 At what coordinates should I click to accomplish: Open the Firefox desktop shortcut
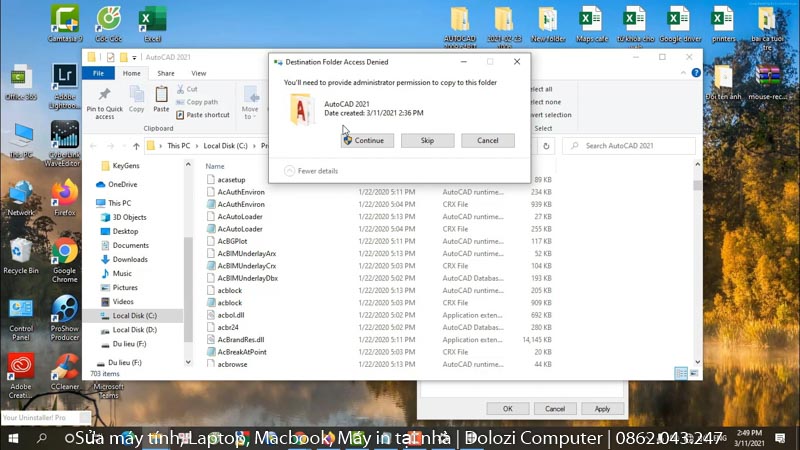(x=65, y=196)
